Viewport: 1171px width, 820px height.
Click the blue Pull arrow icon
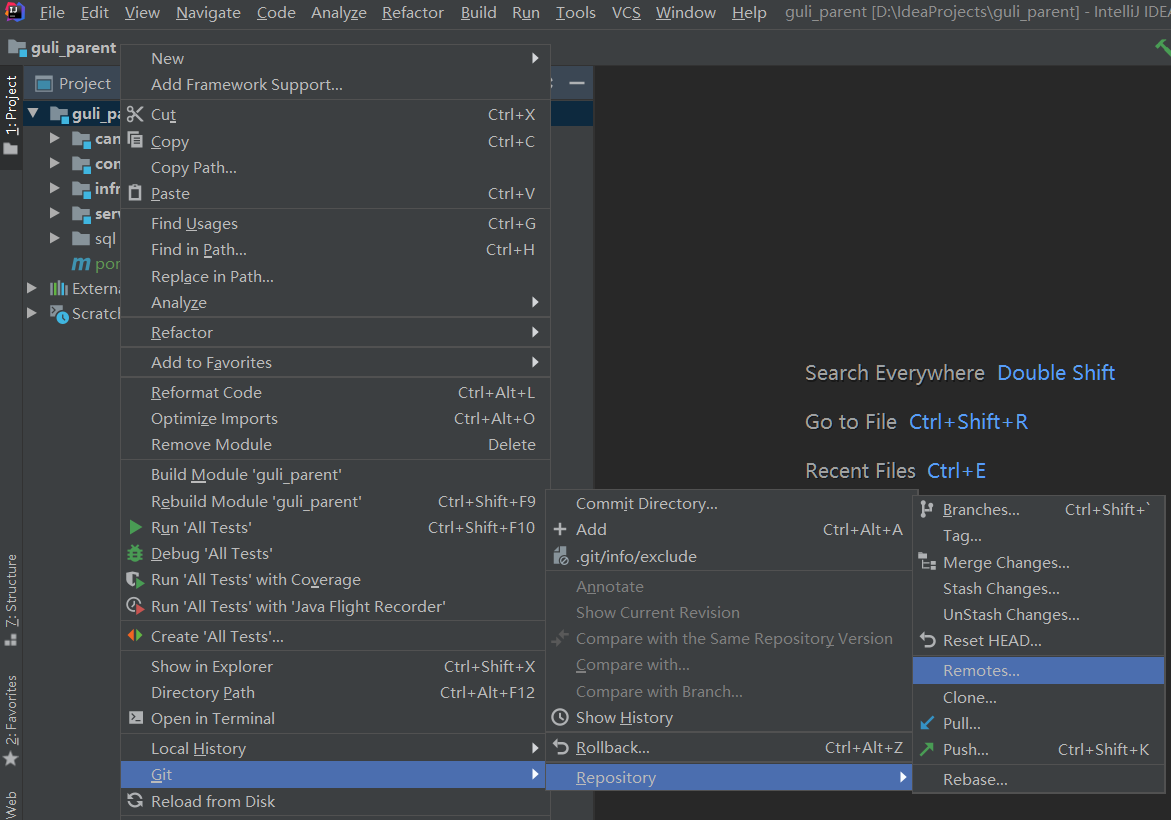tap(927, 723)
